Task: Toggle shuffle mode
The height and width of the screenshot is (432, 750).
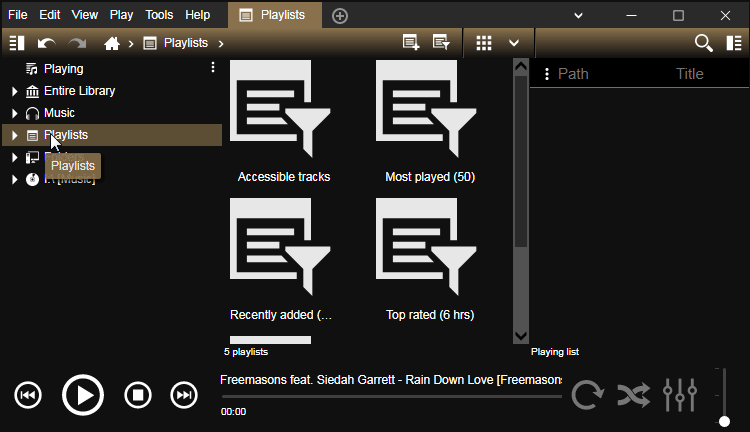Action: tap(633, 395)
